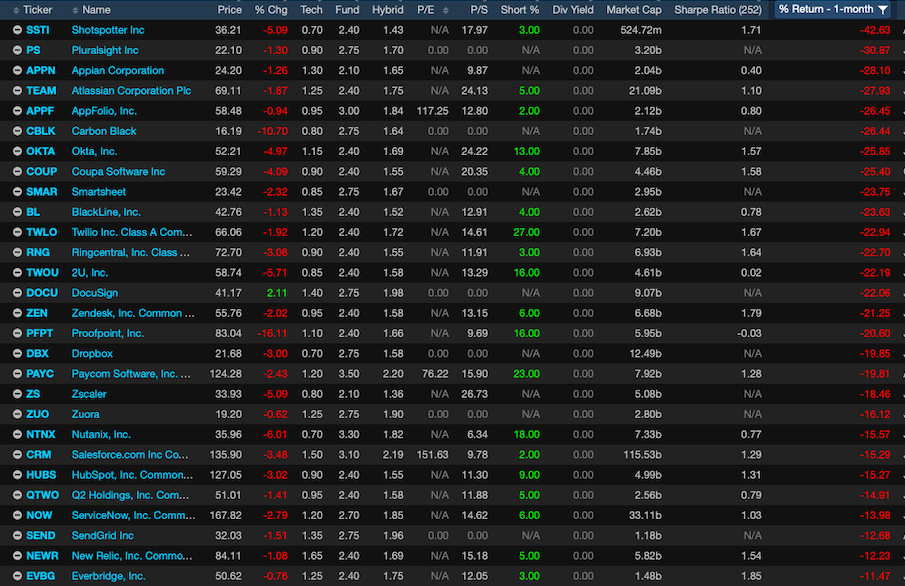
Task: Open the Atlassian Corporation Plc link
Action: coord(131,91)
